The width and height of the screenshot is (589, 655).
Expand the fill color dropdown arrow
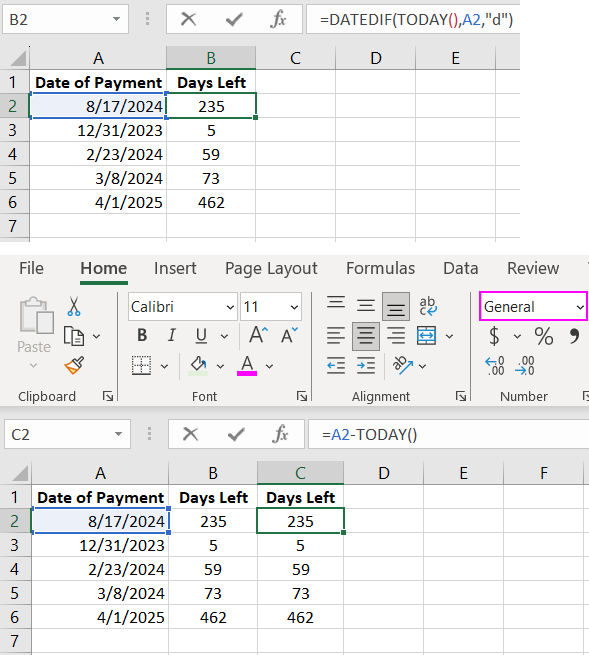coord(220,367)
